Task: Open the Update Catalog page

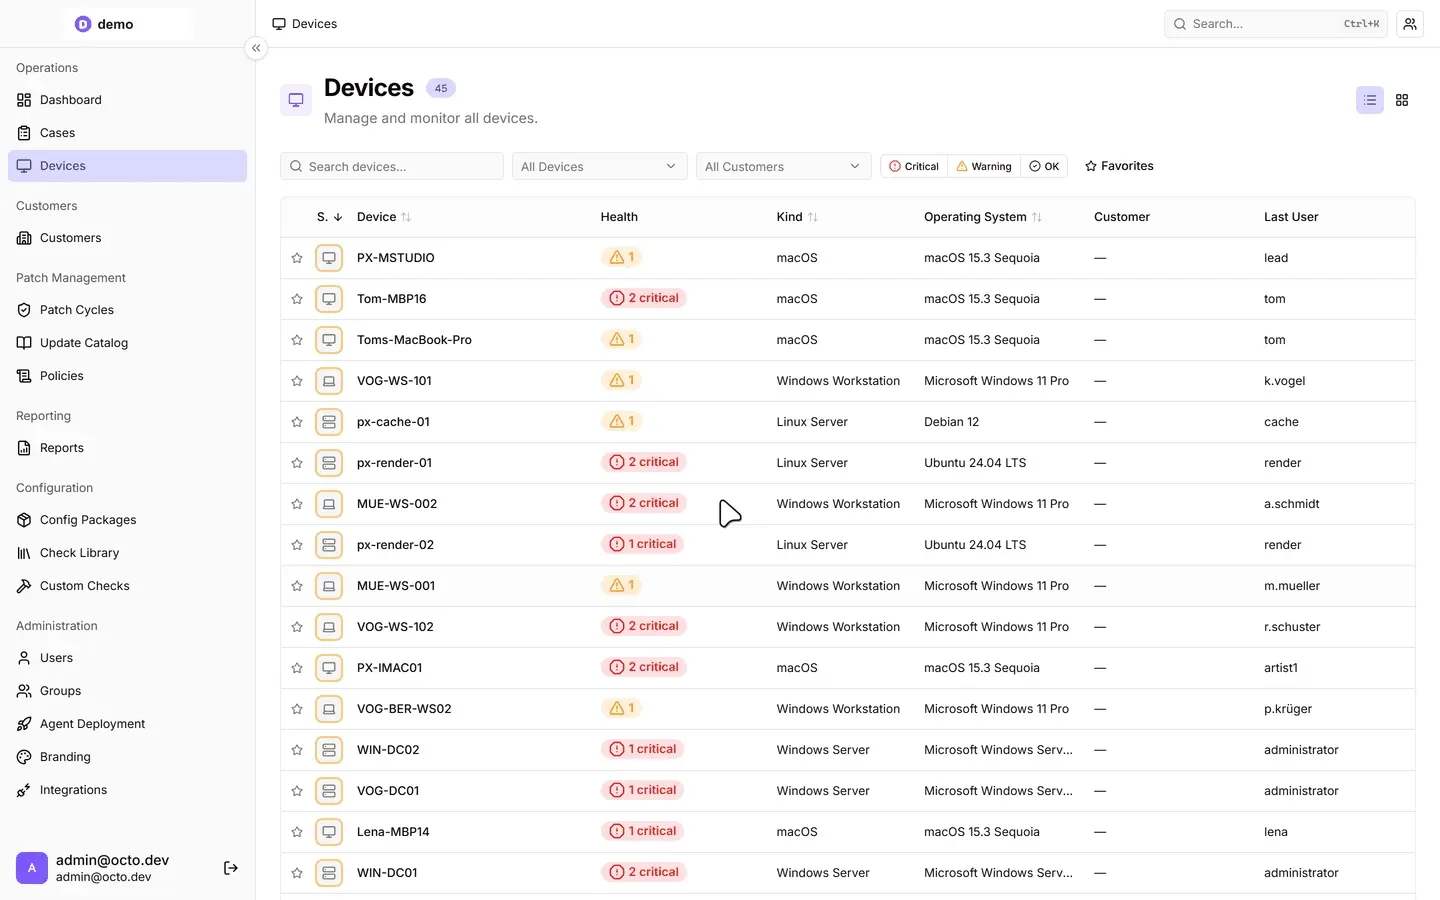Action: 127,343
